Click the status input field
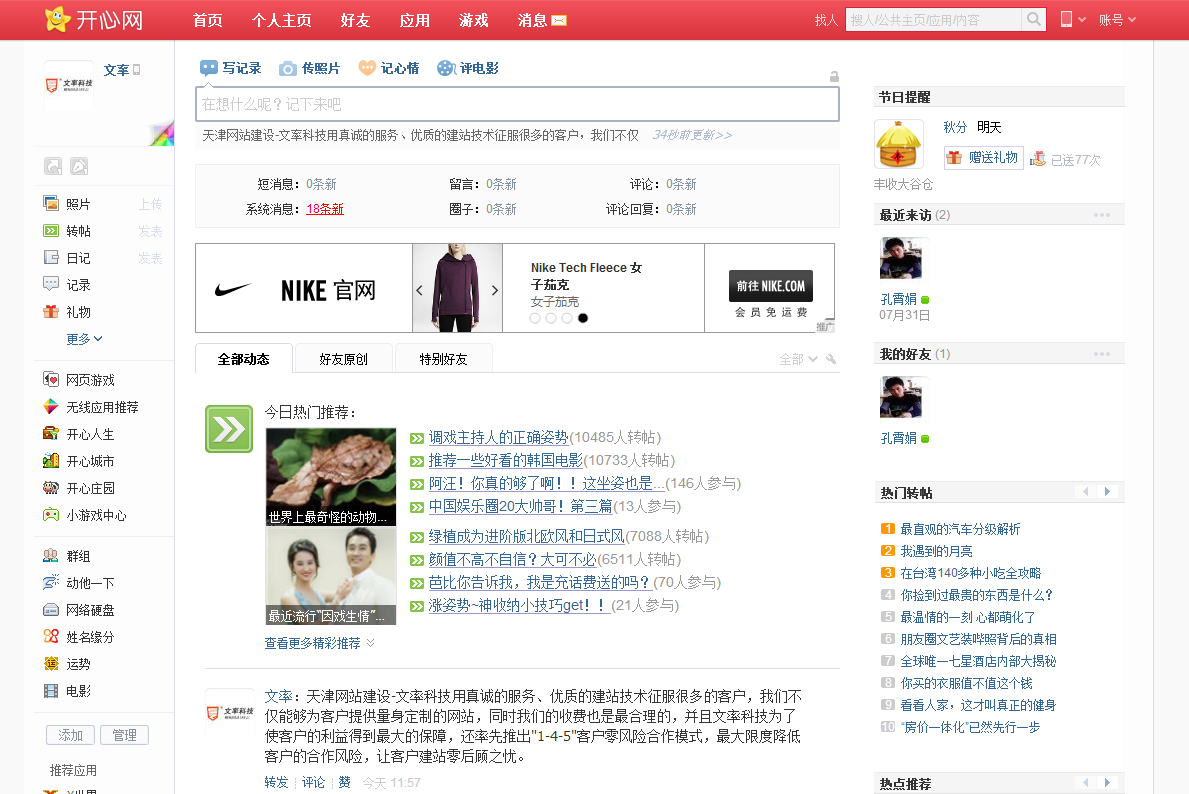 click(x=516, y=104)
